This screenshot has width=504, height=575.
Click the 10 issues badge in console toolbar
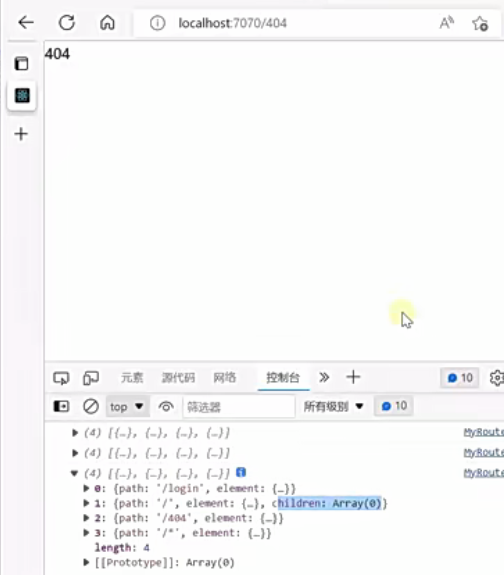click(x=394, y=406)
